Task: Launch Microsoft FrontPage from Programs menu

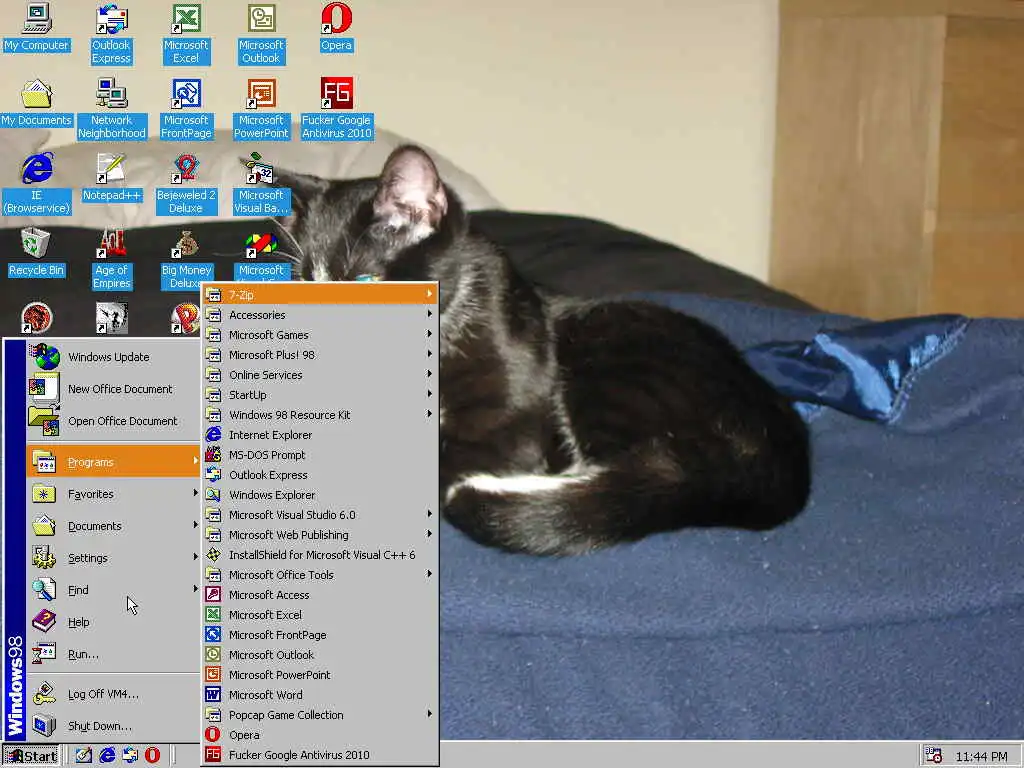Action: [320, 635]
